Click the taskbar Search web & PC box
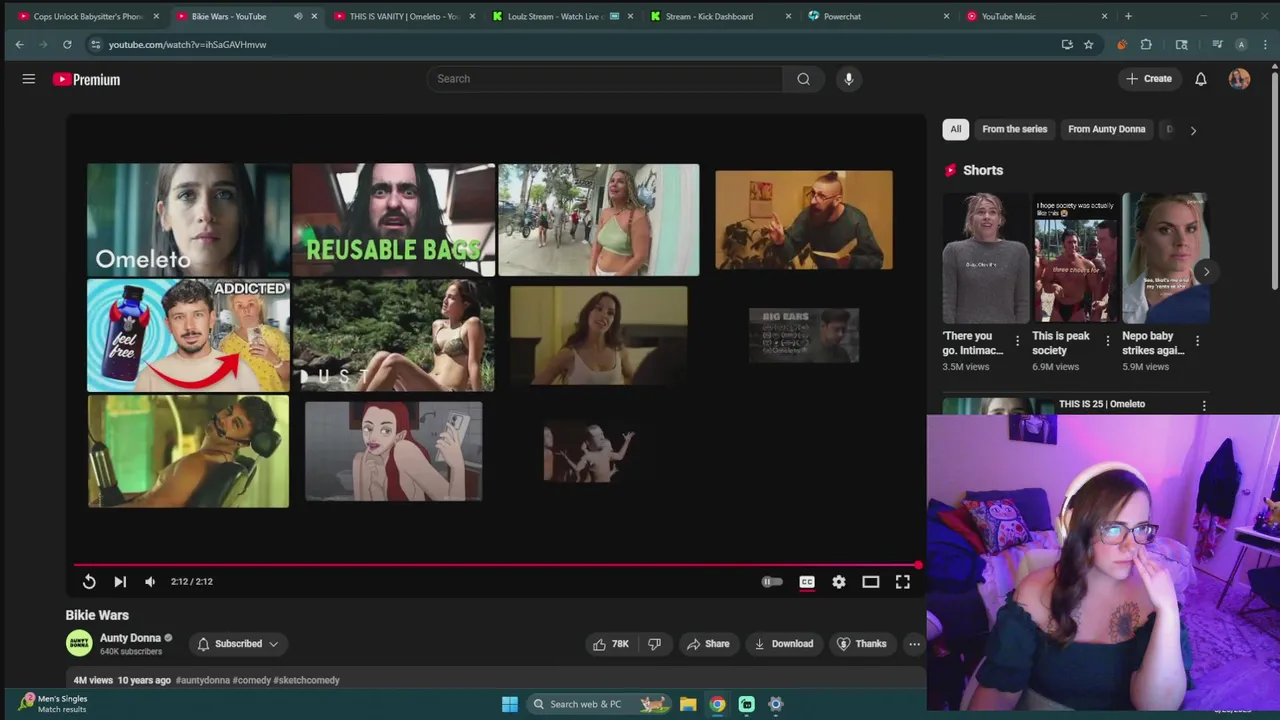This screenshot has width=1280, height=720. [x=600, y=704]
